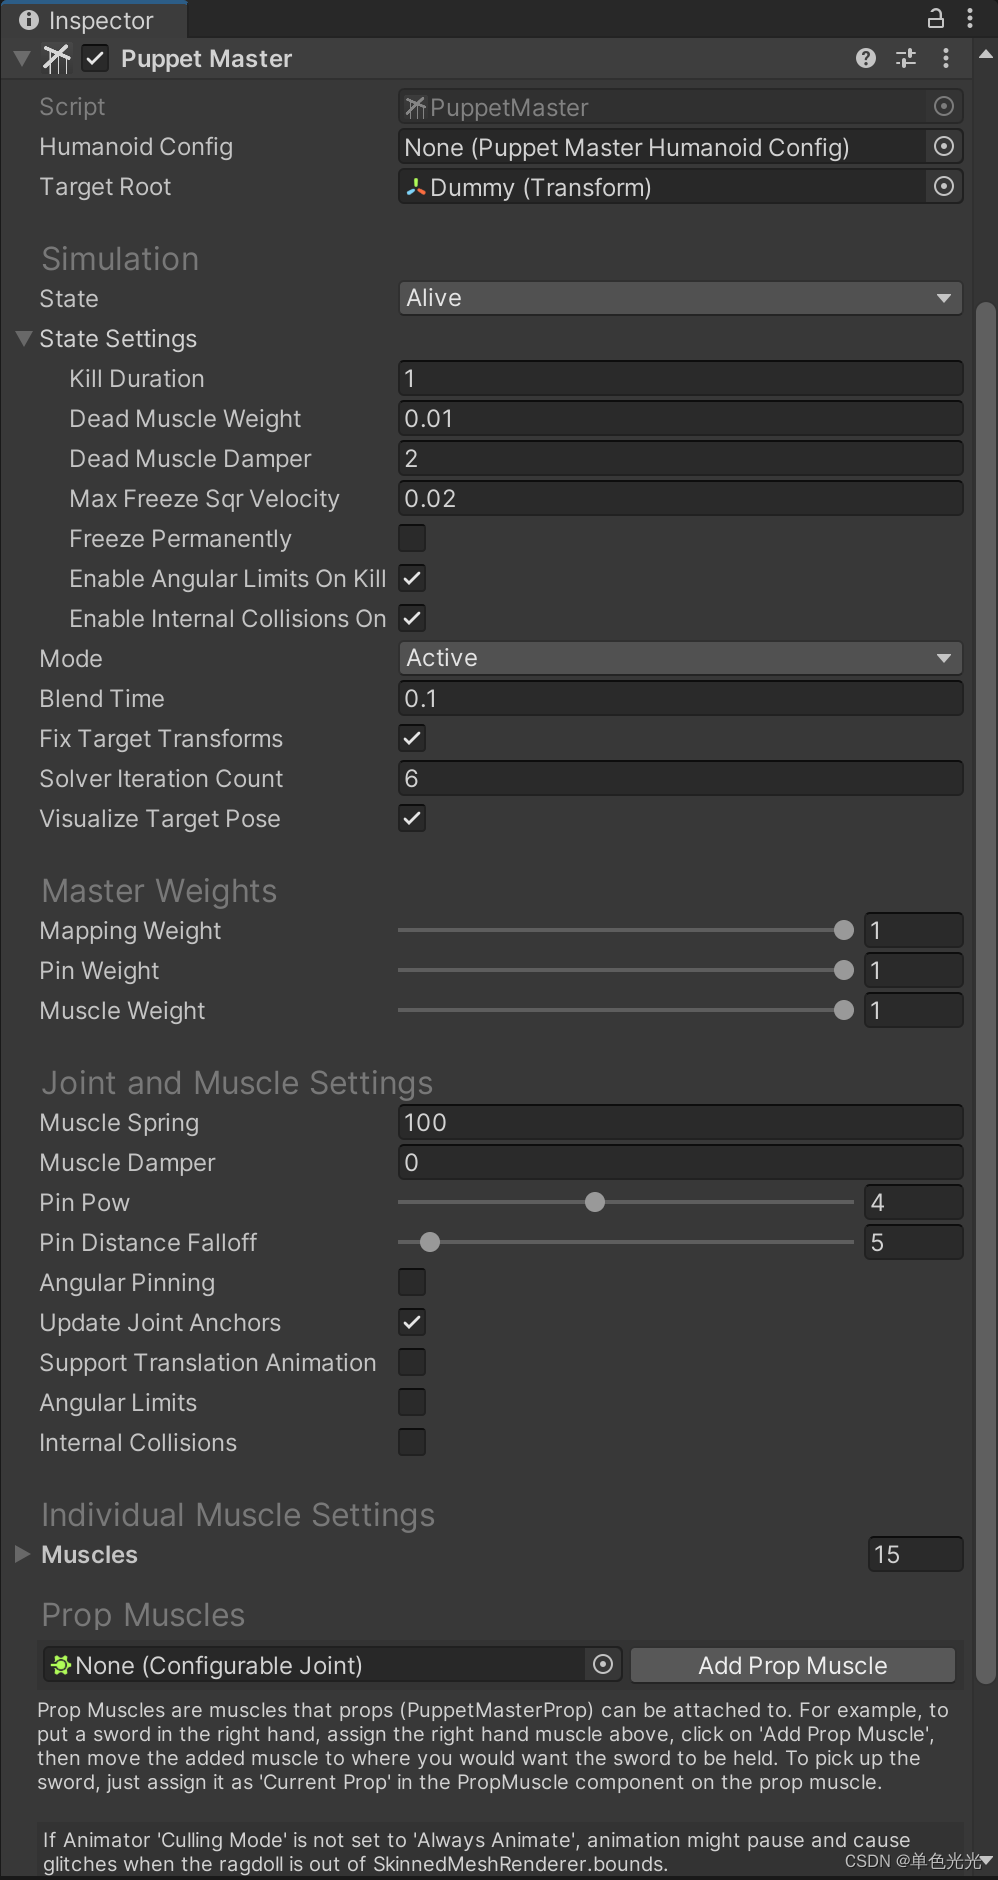Select the Inspector tab
Viewport: 998px width, 1880px height.
click(x=93, y=20)
